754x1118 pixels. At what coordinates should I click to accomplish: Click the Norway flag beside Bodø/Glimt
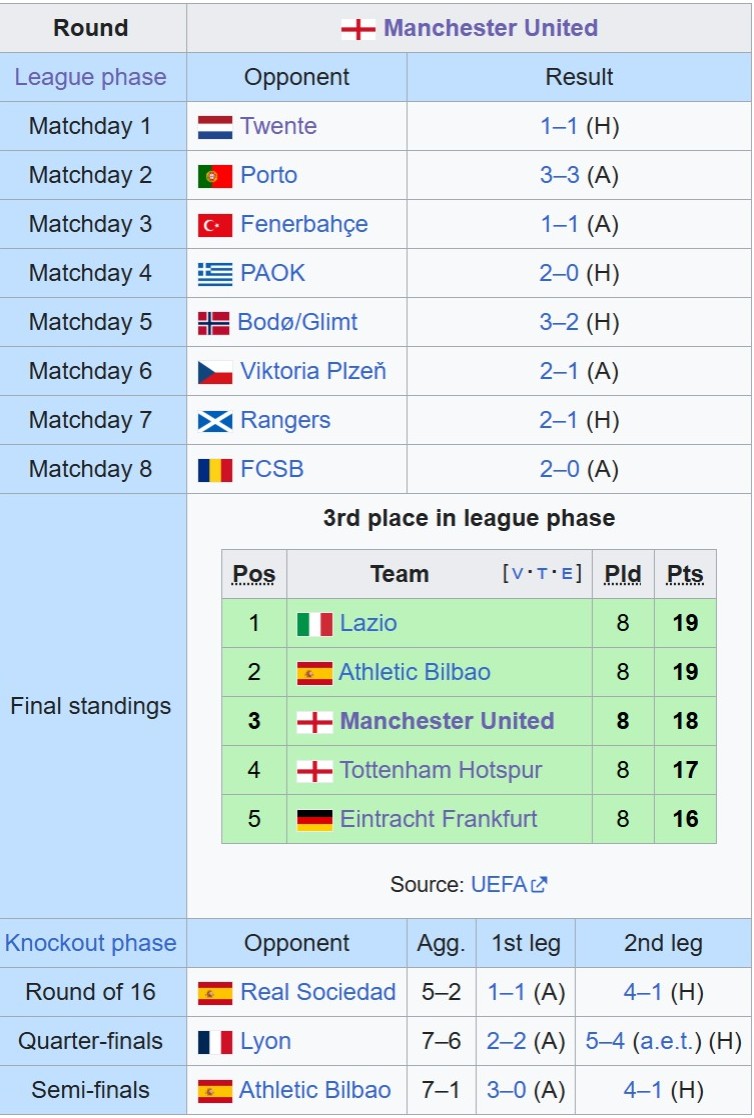pyautogui.click(x=214, y=323)
